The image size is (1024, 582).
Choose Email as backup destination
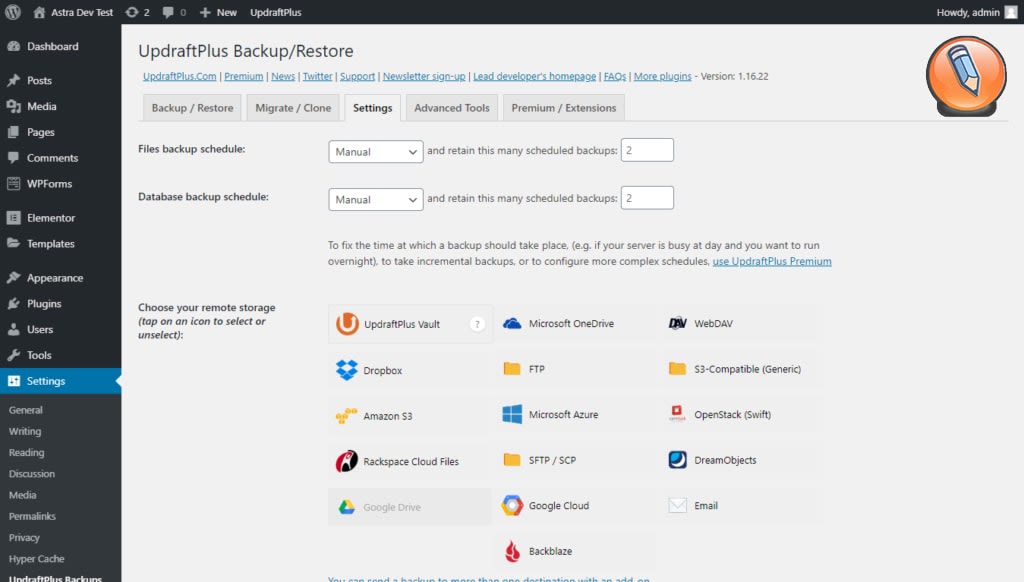point(741,506)
